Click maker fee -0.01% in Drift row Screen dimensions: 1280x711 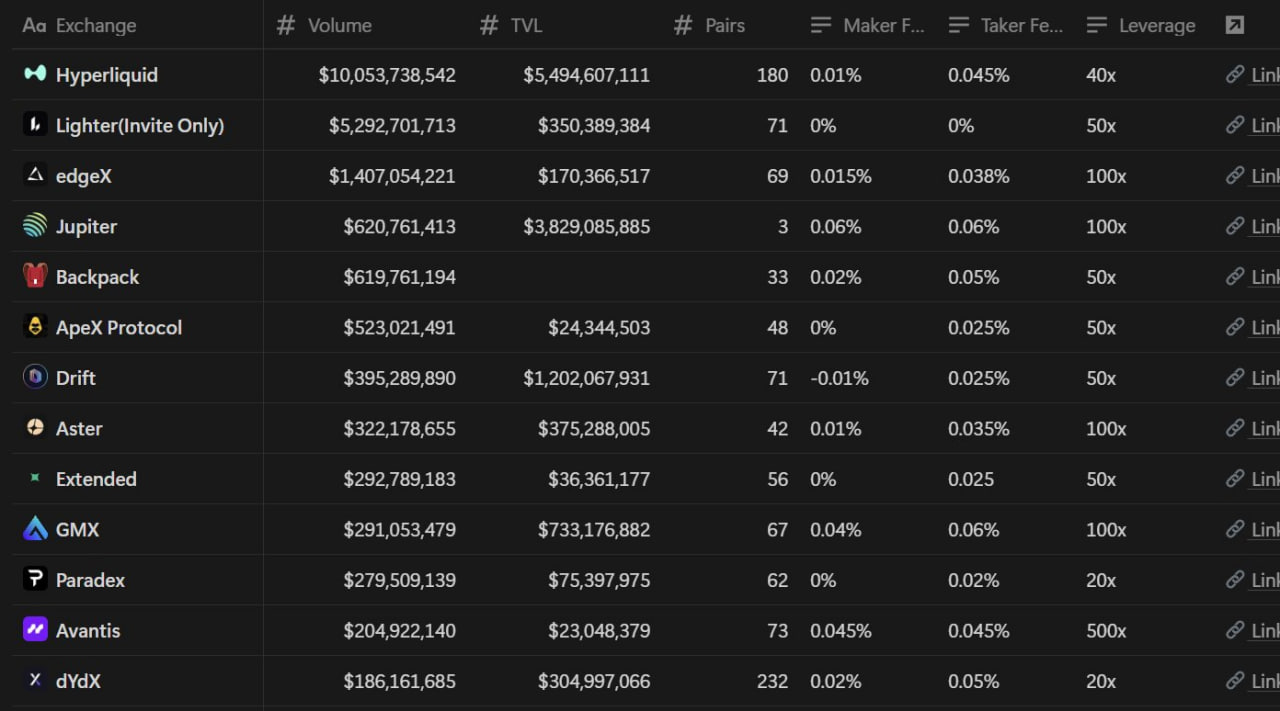click(x=839, y=378)
